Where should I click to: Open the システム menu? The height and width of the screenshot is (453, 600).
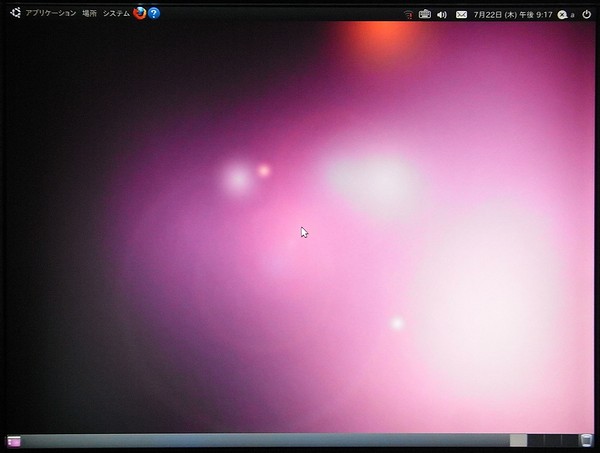pyautogui.click(x=116, y=13)
